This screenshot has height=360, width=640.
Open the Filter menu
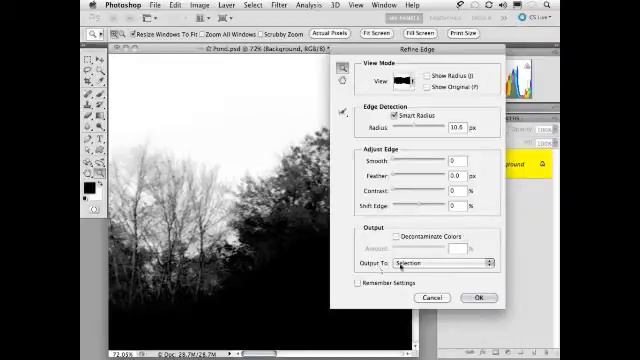pos(279,5)
